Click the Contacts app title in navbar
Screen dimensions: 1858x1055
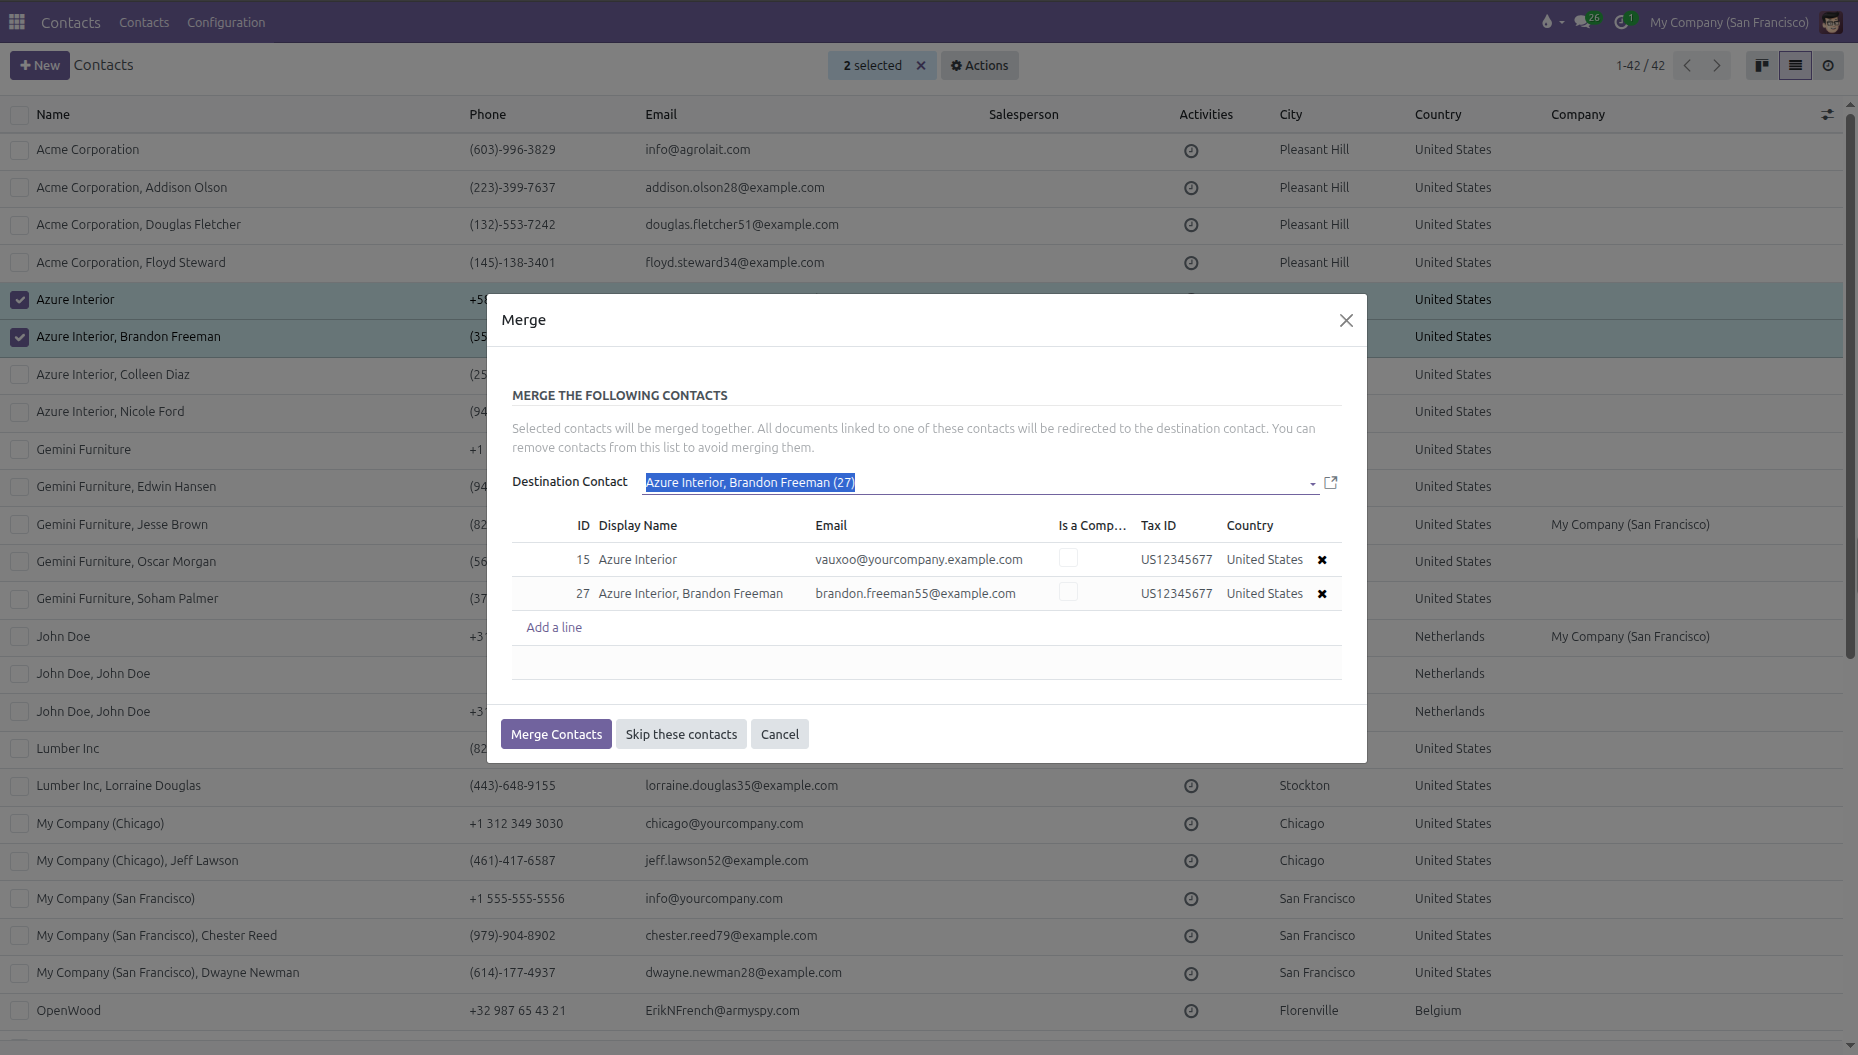(70, 22)
